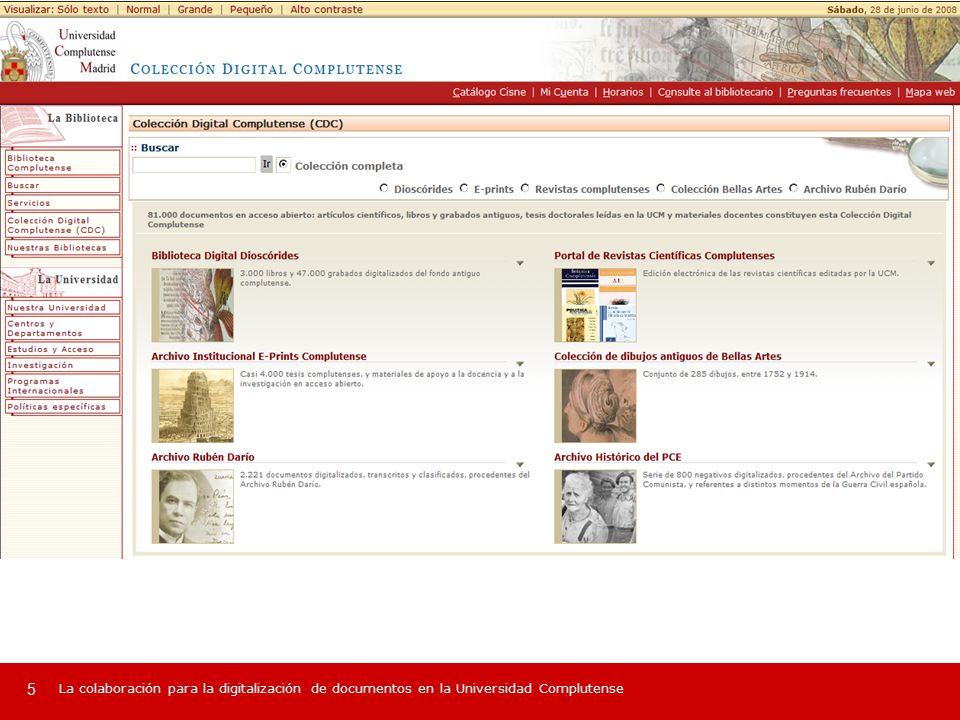Open Preguntas frecuentes
The width and height of the screenshot is (960, 720).
click(839, 92)
